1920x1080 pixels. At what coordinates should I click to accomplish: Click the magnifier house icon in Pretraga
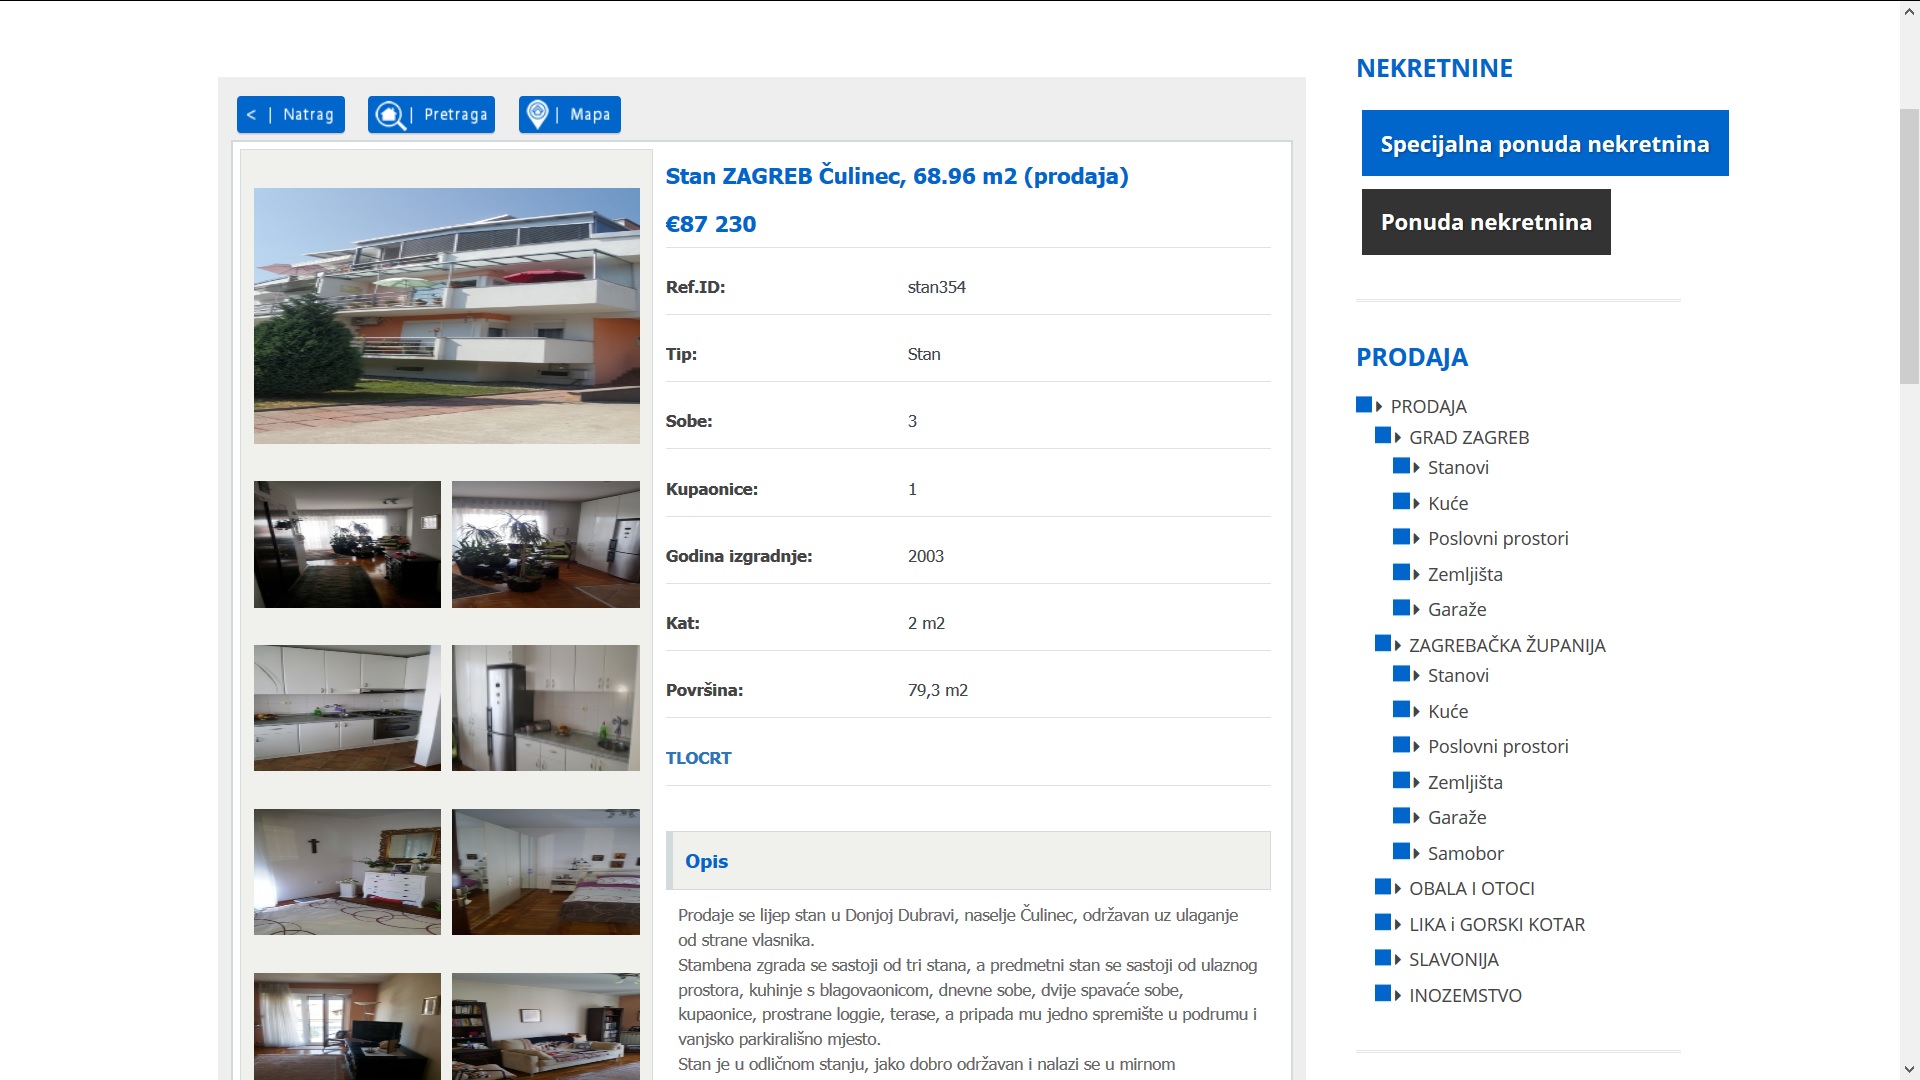click(x=390, y=115)
